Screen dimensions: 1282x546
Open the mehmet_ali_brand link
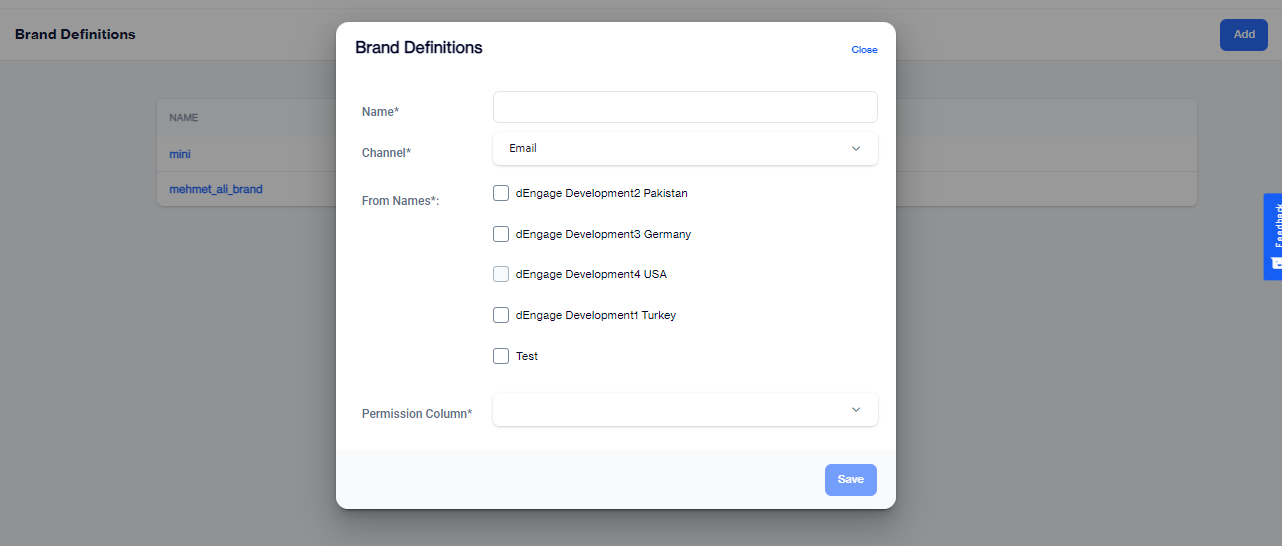point(216,188)
